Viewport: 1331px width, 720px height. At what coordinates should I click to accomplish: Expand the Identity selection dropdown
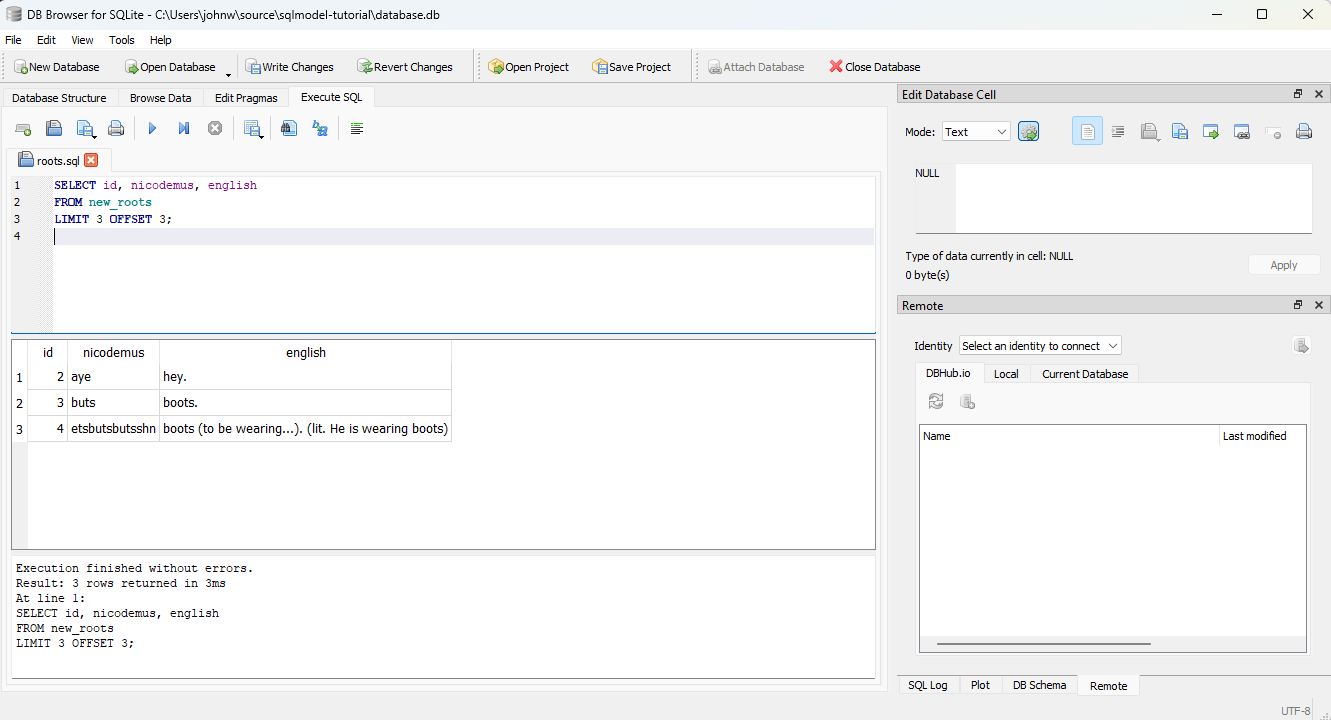(1040, 346)
